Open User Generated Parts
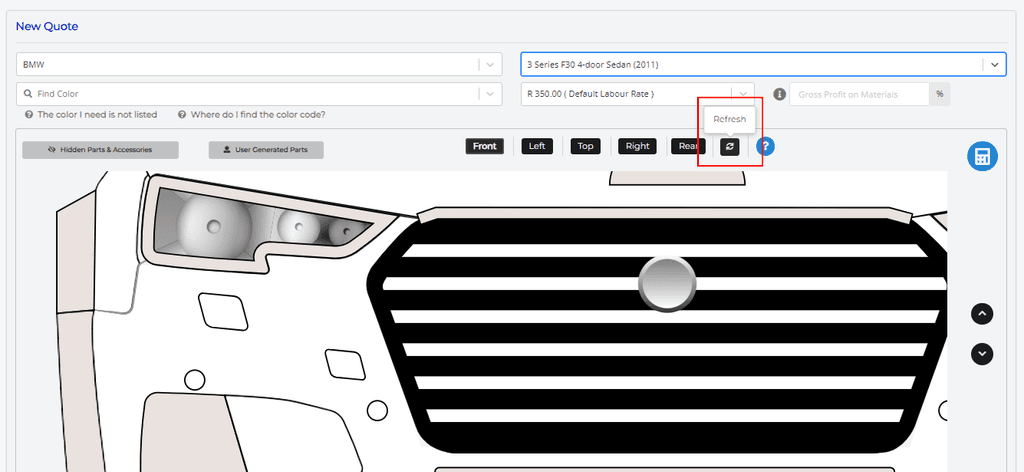This screenshot has height=472, width=1024. [266, 150]
